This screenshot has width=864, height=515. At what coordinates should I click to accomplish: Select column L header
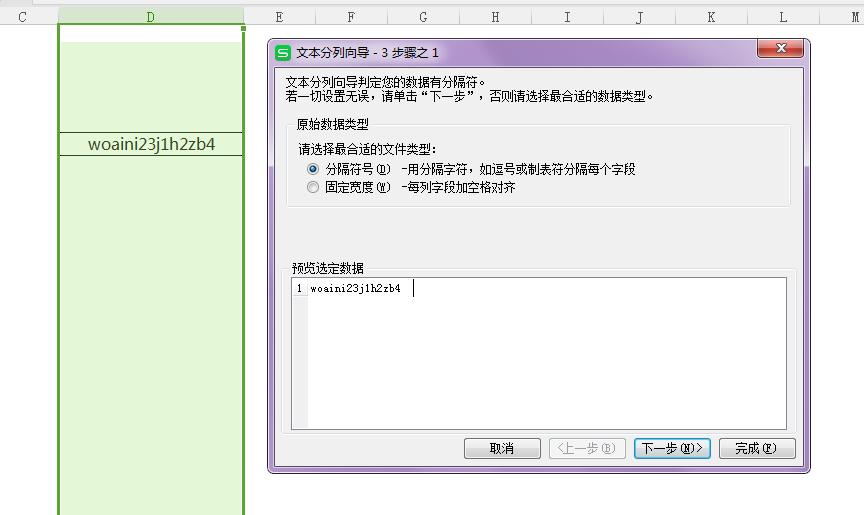pyautogui.click(x=783, y=17)
